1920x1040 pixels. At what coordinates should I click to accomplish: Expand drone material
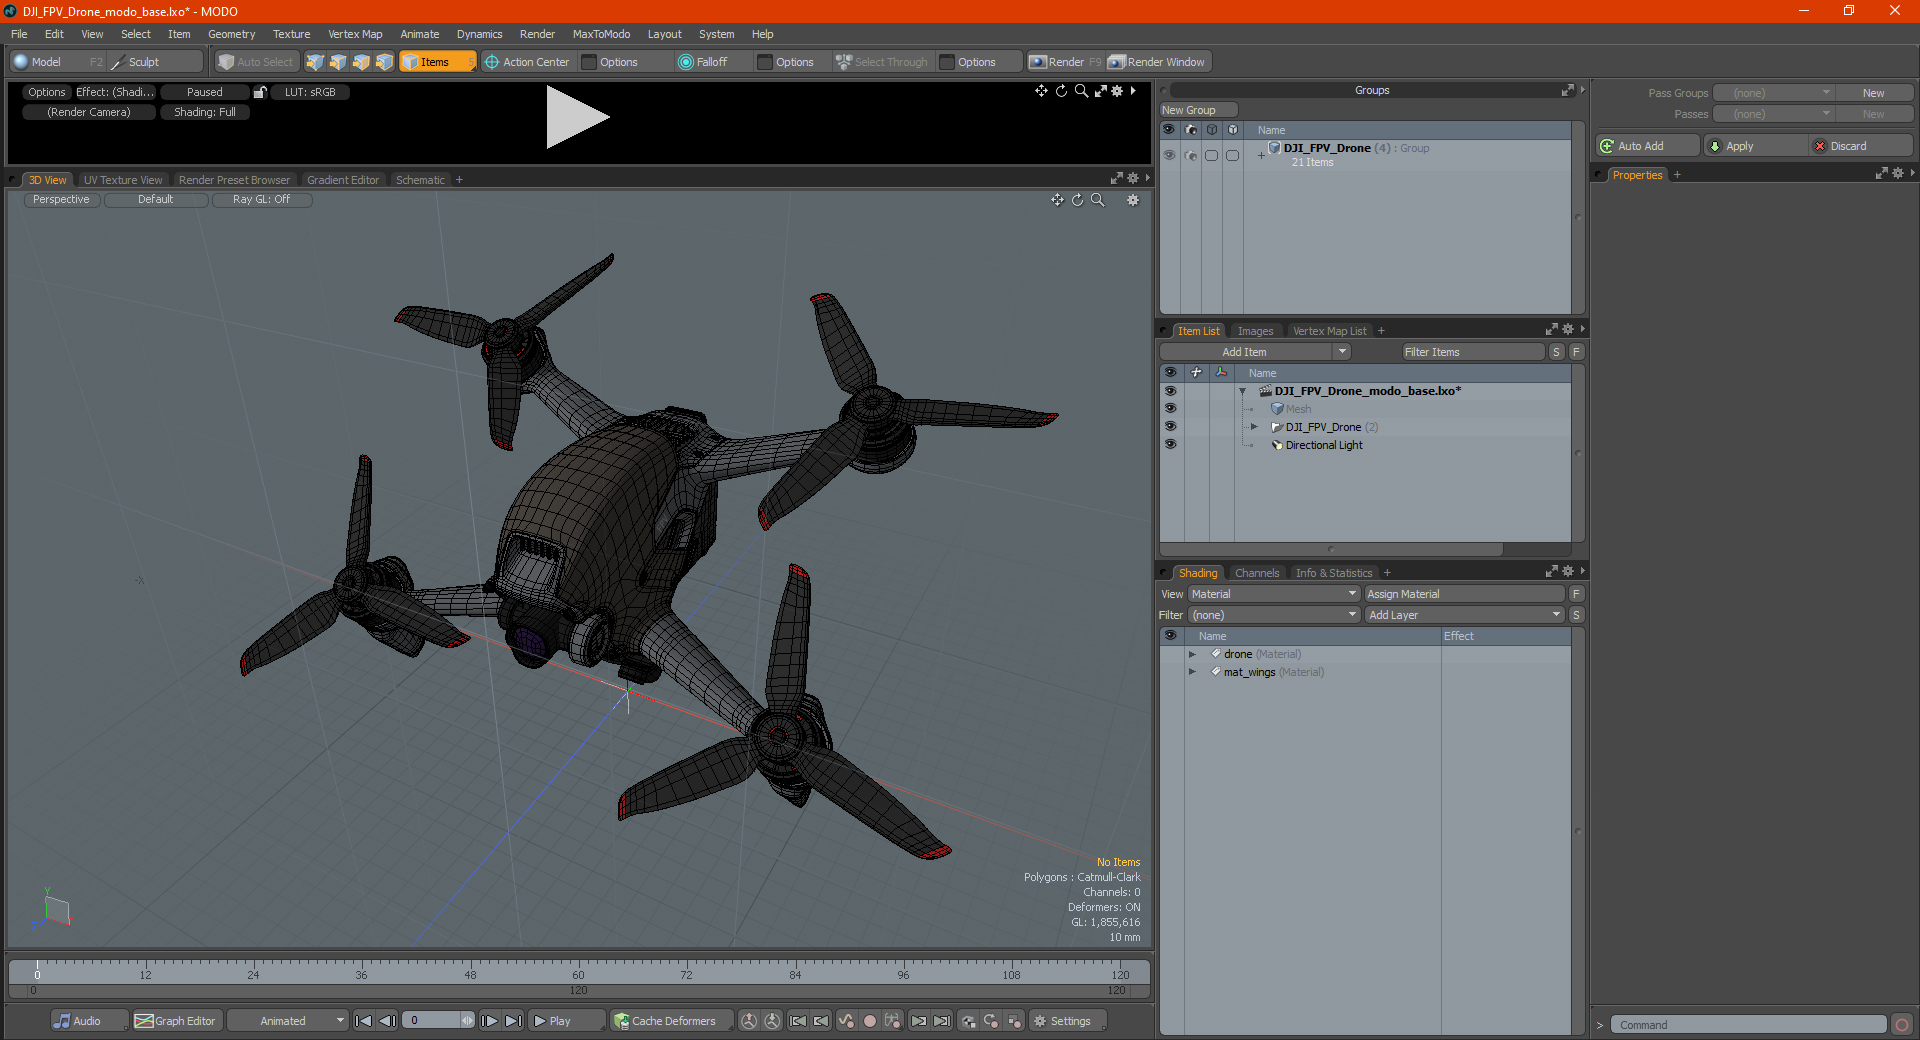point(1192,654)
